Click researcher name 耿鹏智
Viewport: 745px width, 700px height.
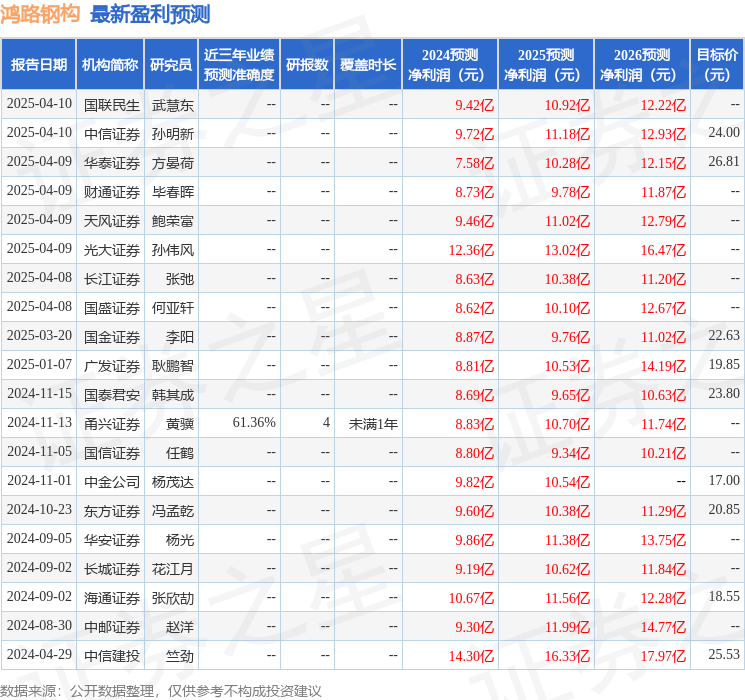coord(173,366)
